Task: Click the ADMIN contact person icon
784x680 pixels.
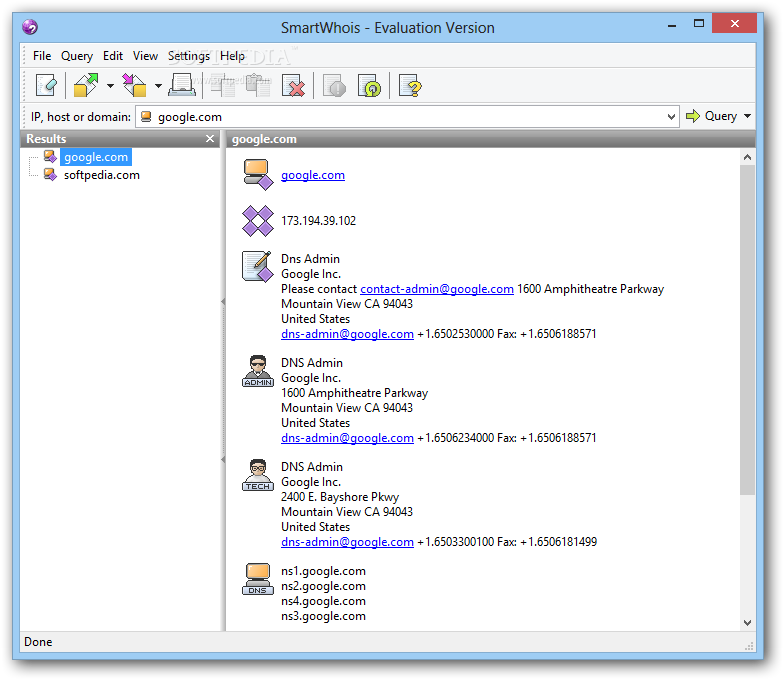Action: 258,371
